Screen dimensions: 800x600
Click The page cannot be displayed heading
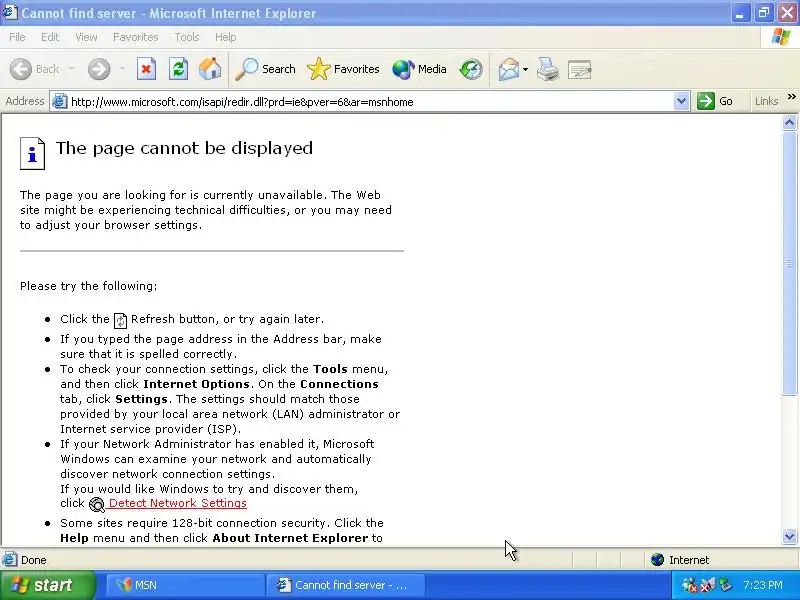[184, 148]
